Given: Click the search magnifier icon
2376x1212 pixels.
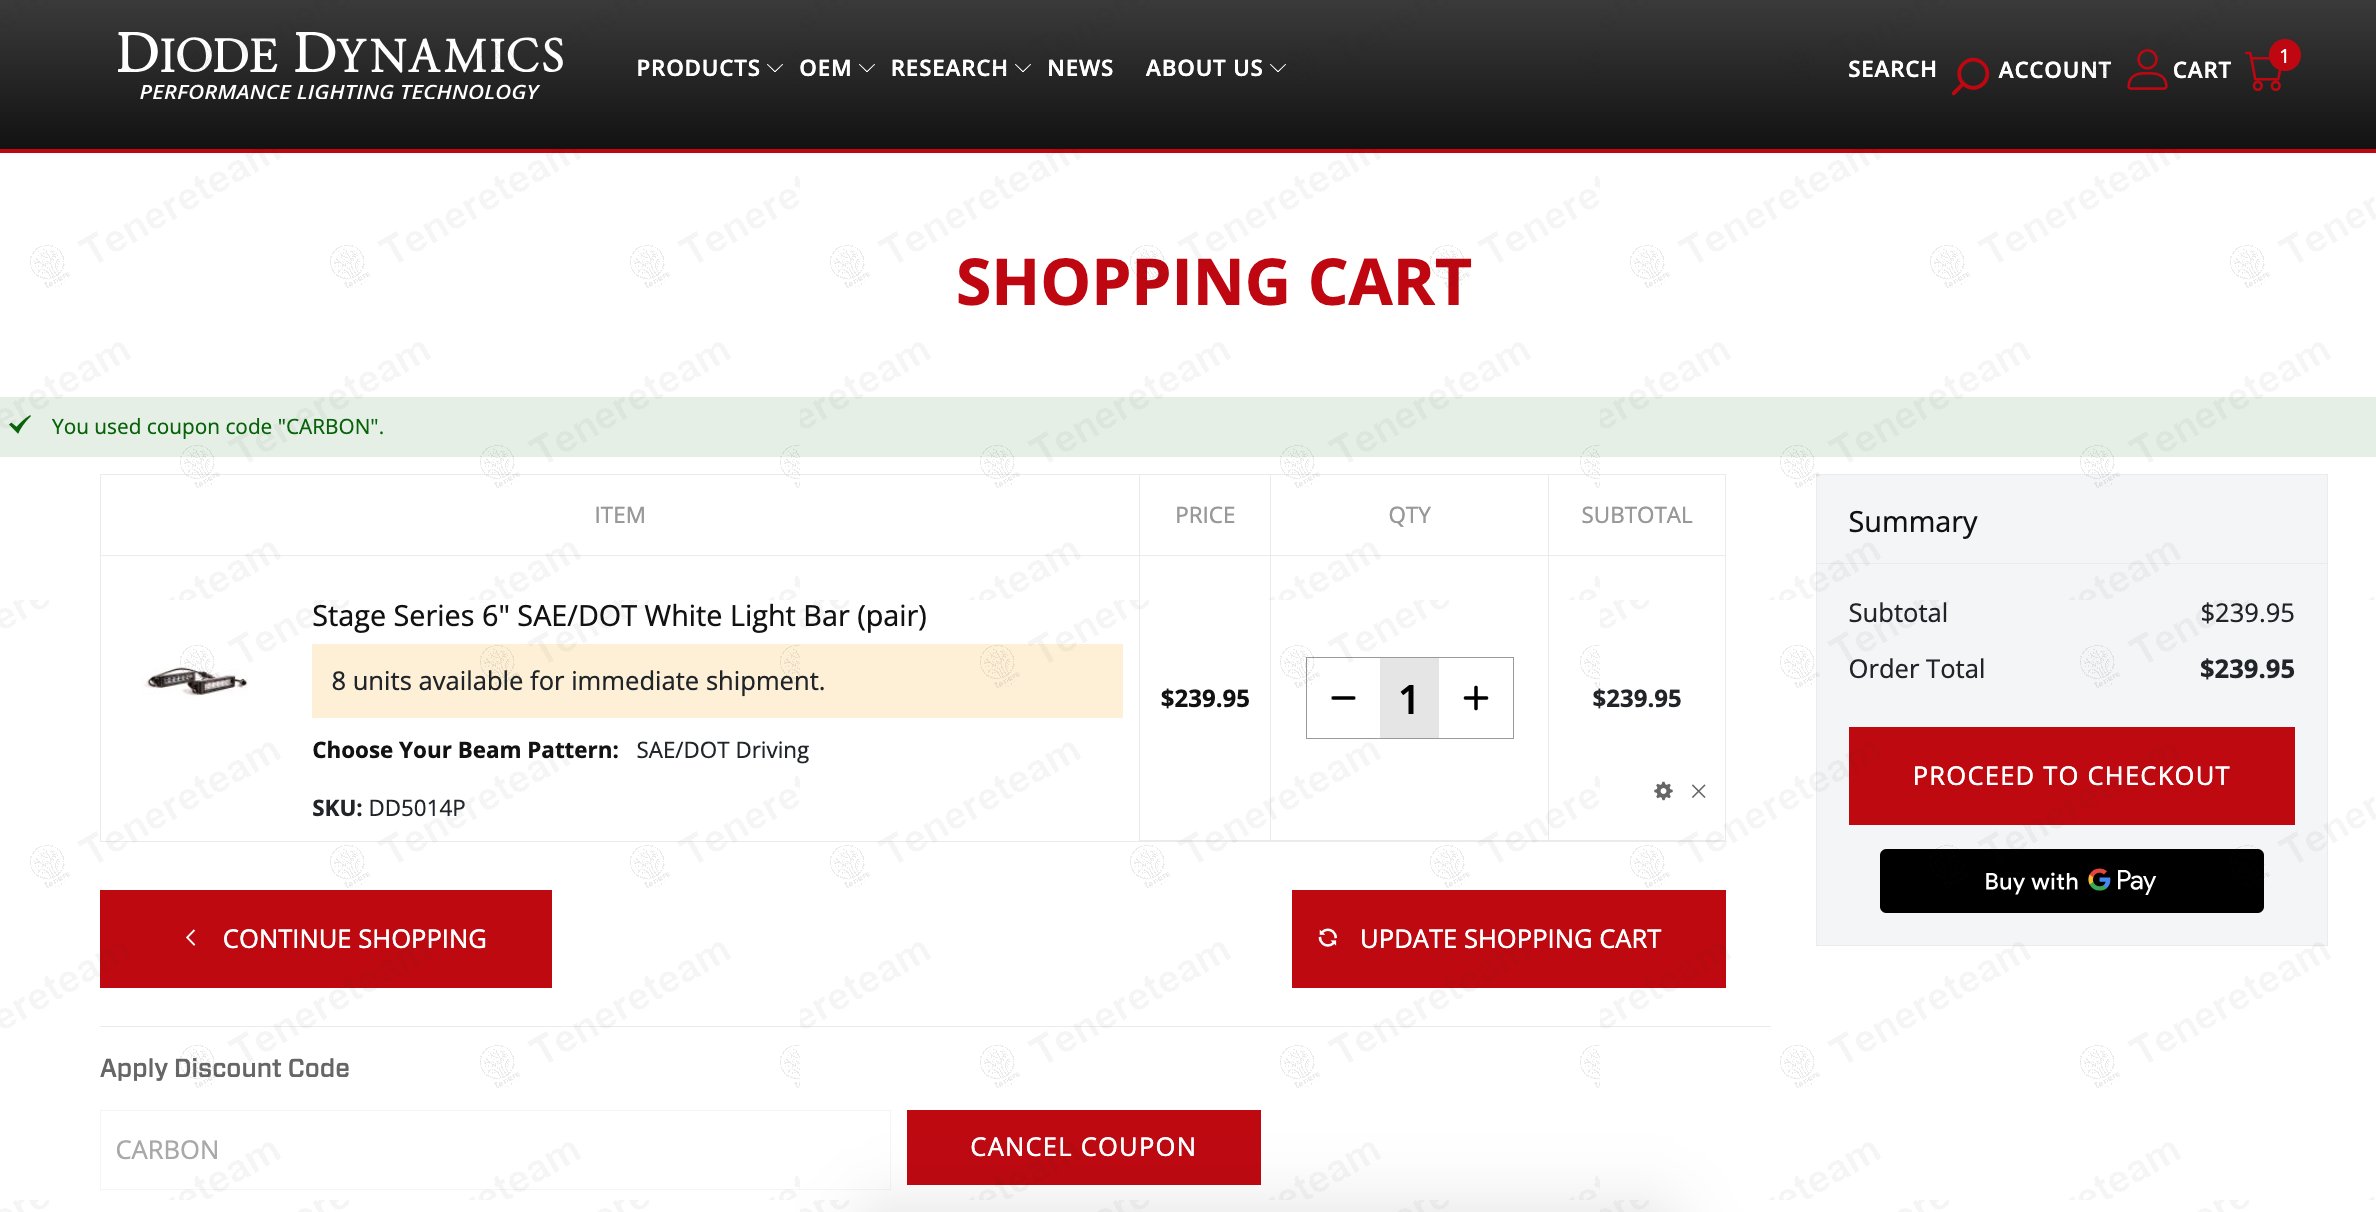Looking at the screenshot, I should [1970, 74].
